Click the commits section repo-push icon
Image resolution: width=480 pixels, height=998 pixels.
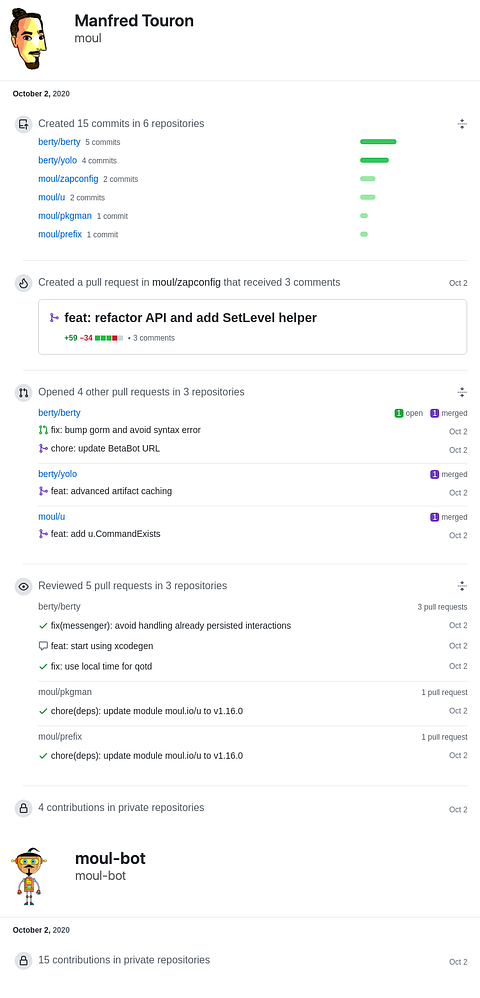24,124
